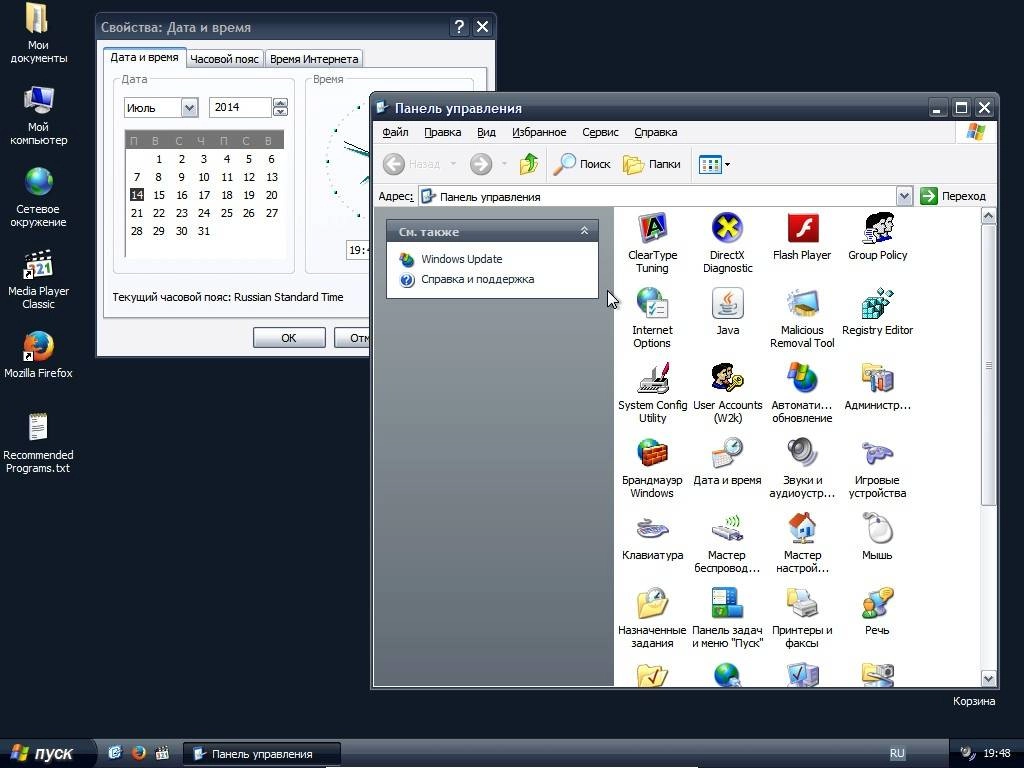Open Панель задач и меню Пуск icon

pyautogui.click(x=727, y=618)
